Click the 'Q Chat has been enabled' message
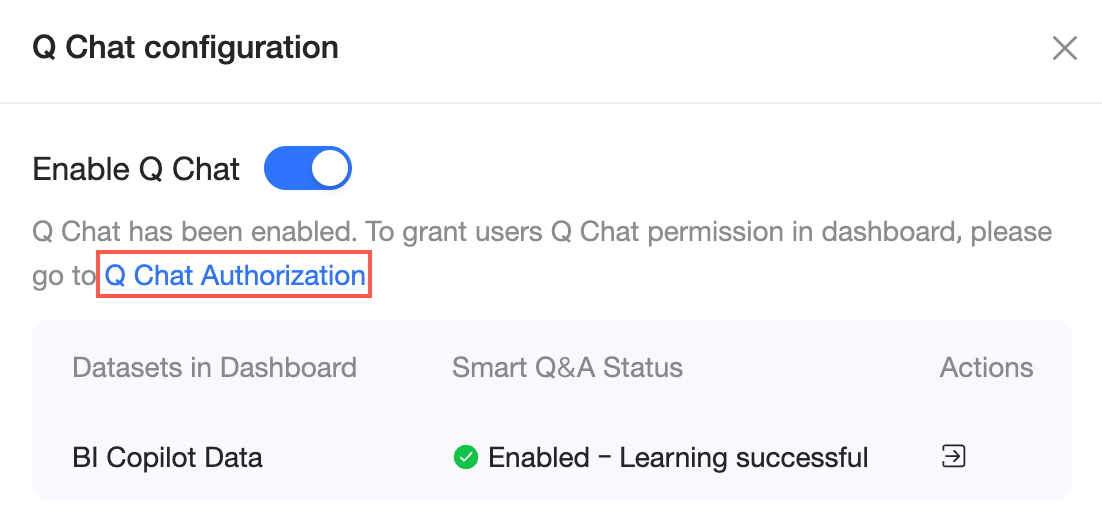This screenshot has height=518, width=1102. (x=195, y=232)
